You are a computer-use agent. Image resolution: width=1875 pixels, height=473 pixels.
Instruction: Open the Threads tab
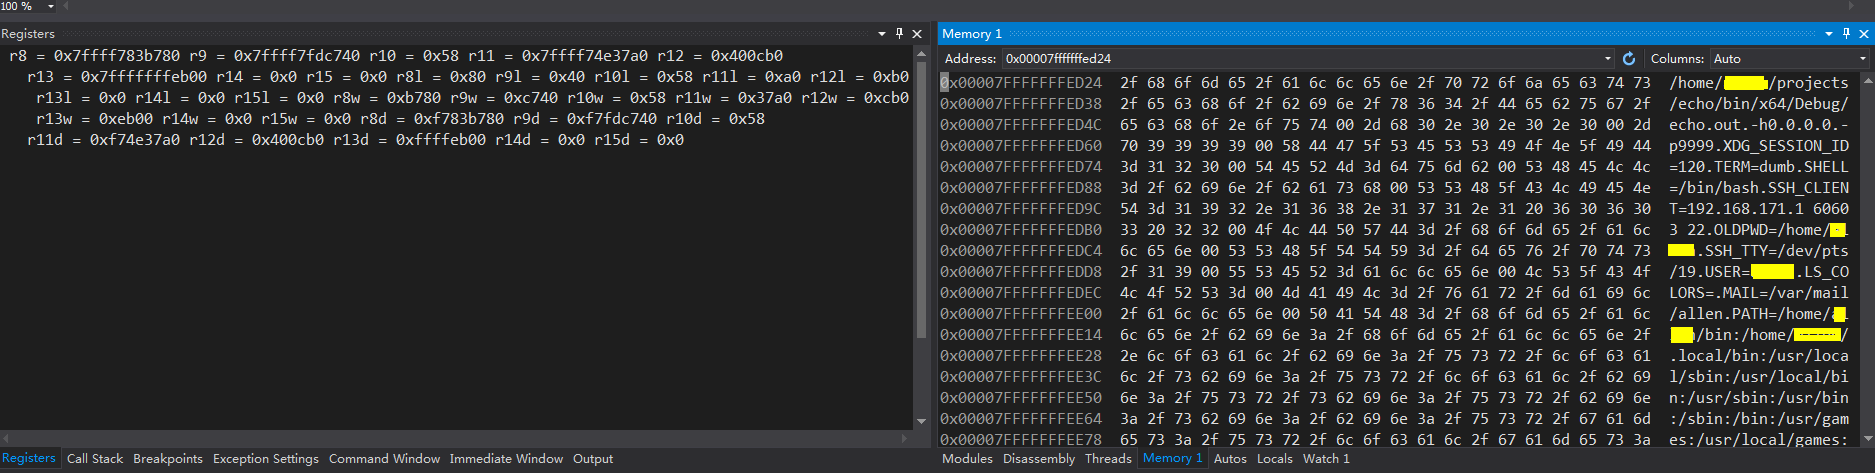[x=1108, y=459]
